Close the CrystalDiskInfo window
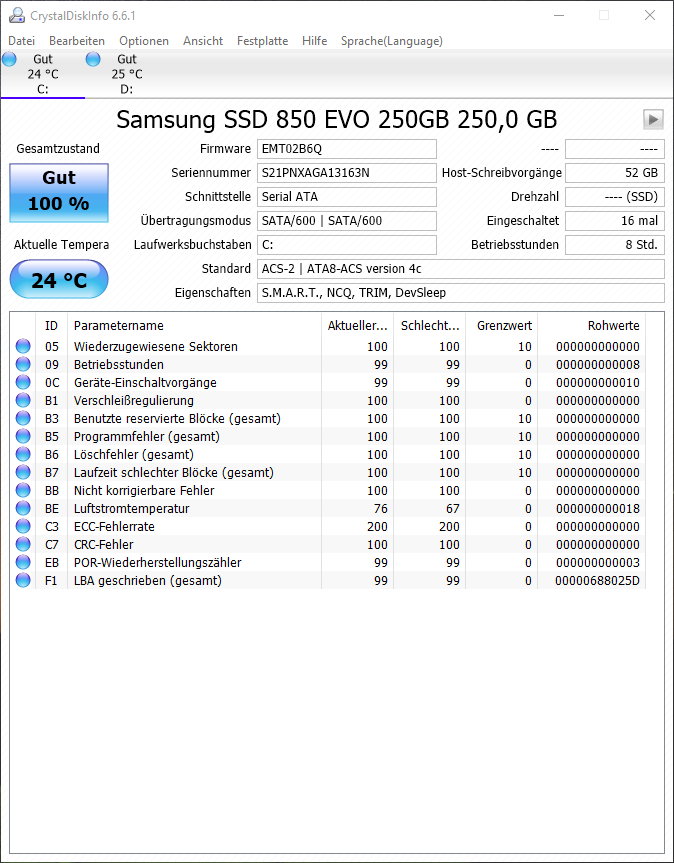 pos(650,15)
